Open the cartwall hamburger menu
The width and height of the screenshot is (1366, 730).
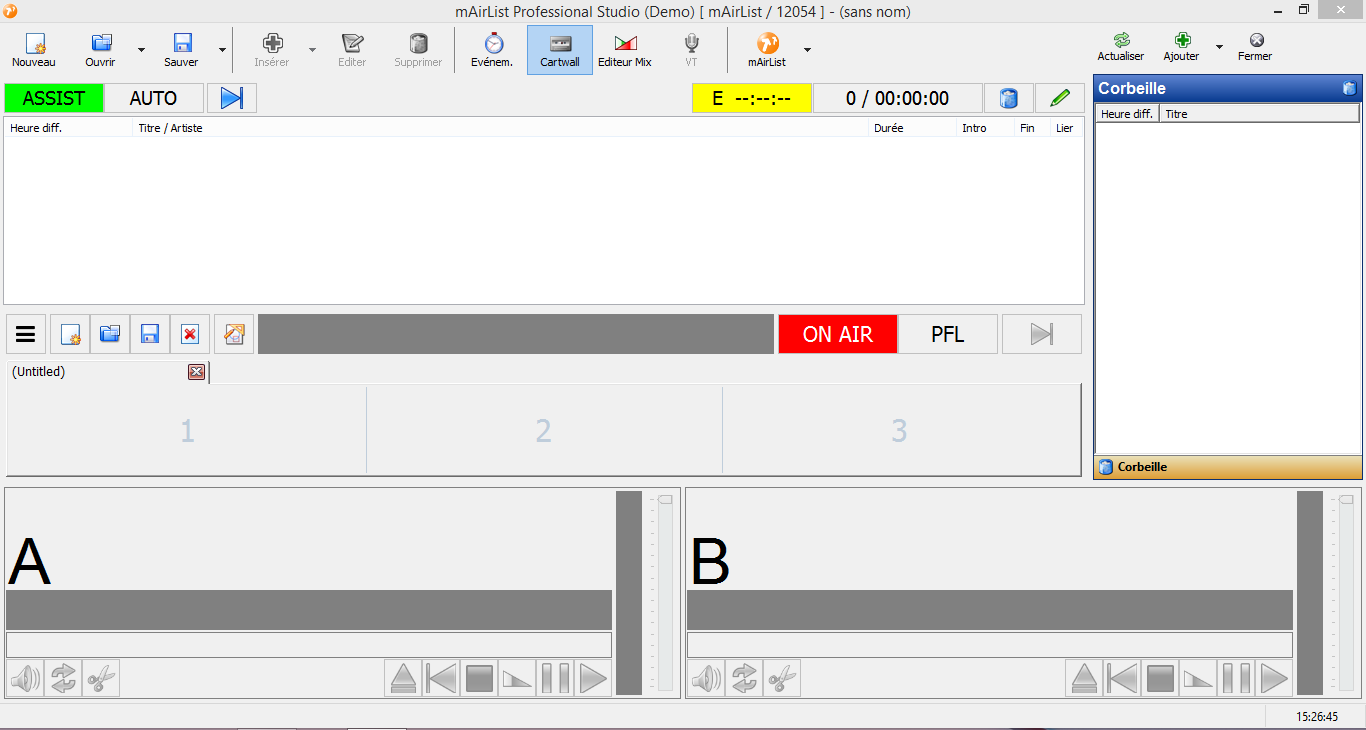[x=26, y=334]
